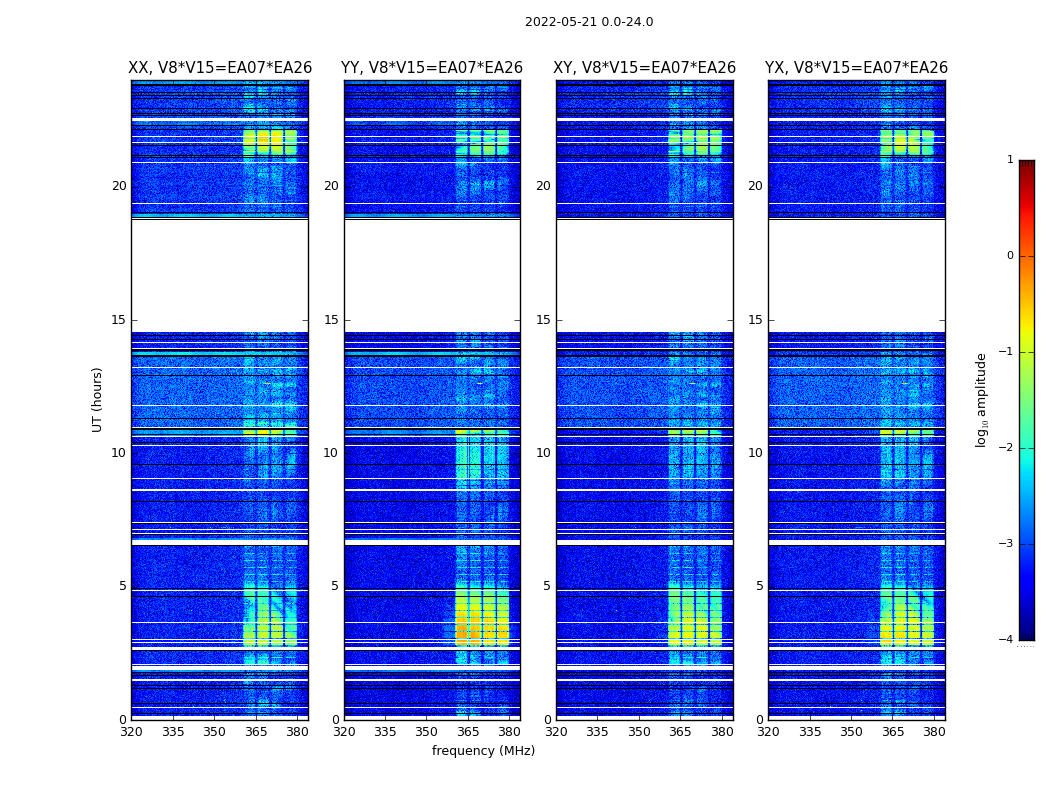Click the YX polarization panel title
This screenshot has height=800, width=1050.
point(857,68)
